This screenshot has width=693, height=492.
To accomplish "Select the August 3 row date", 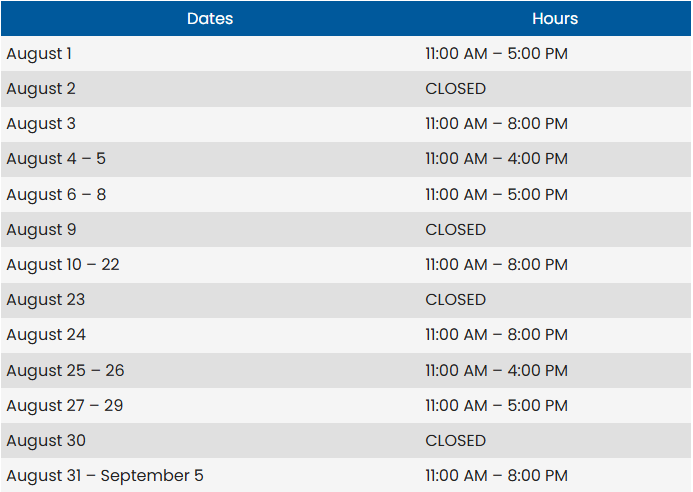I will pyautogui.click(x=41, y=124).
